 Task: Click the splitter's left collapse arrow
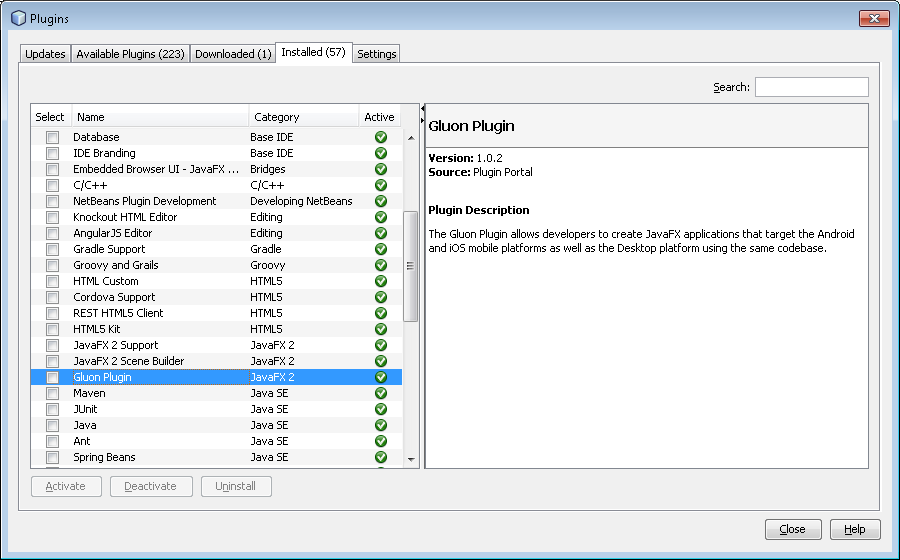[x=422, y=108]
